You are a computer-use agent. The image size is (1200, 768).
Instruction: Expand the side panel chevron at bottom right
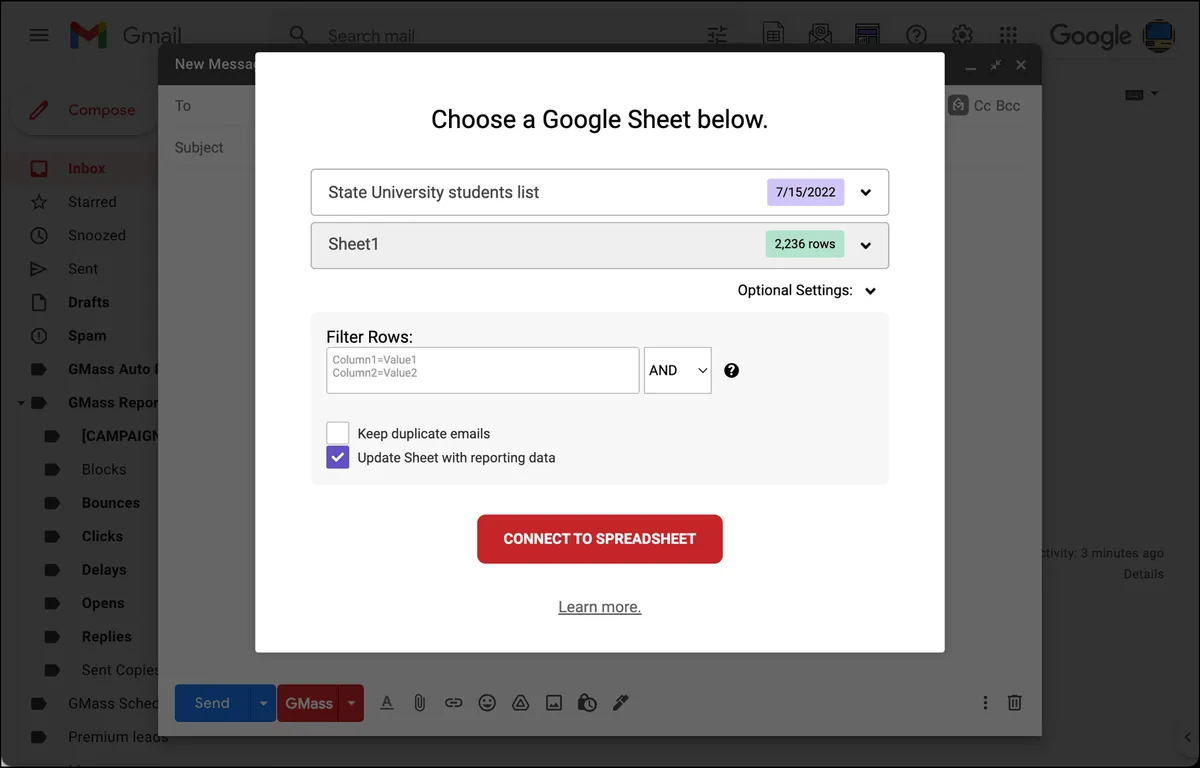coord(1187,738)
